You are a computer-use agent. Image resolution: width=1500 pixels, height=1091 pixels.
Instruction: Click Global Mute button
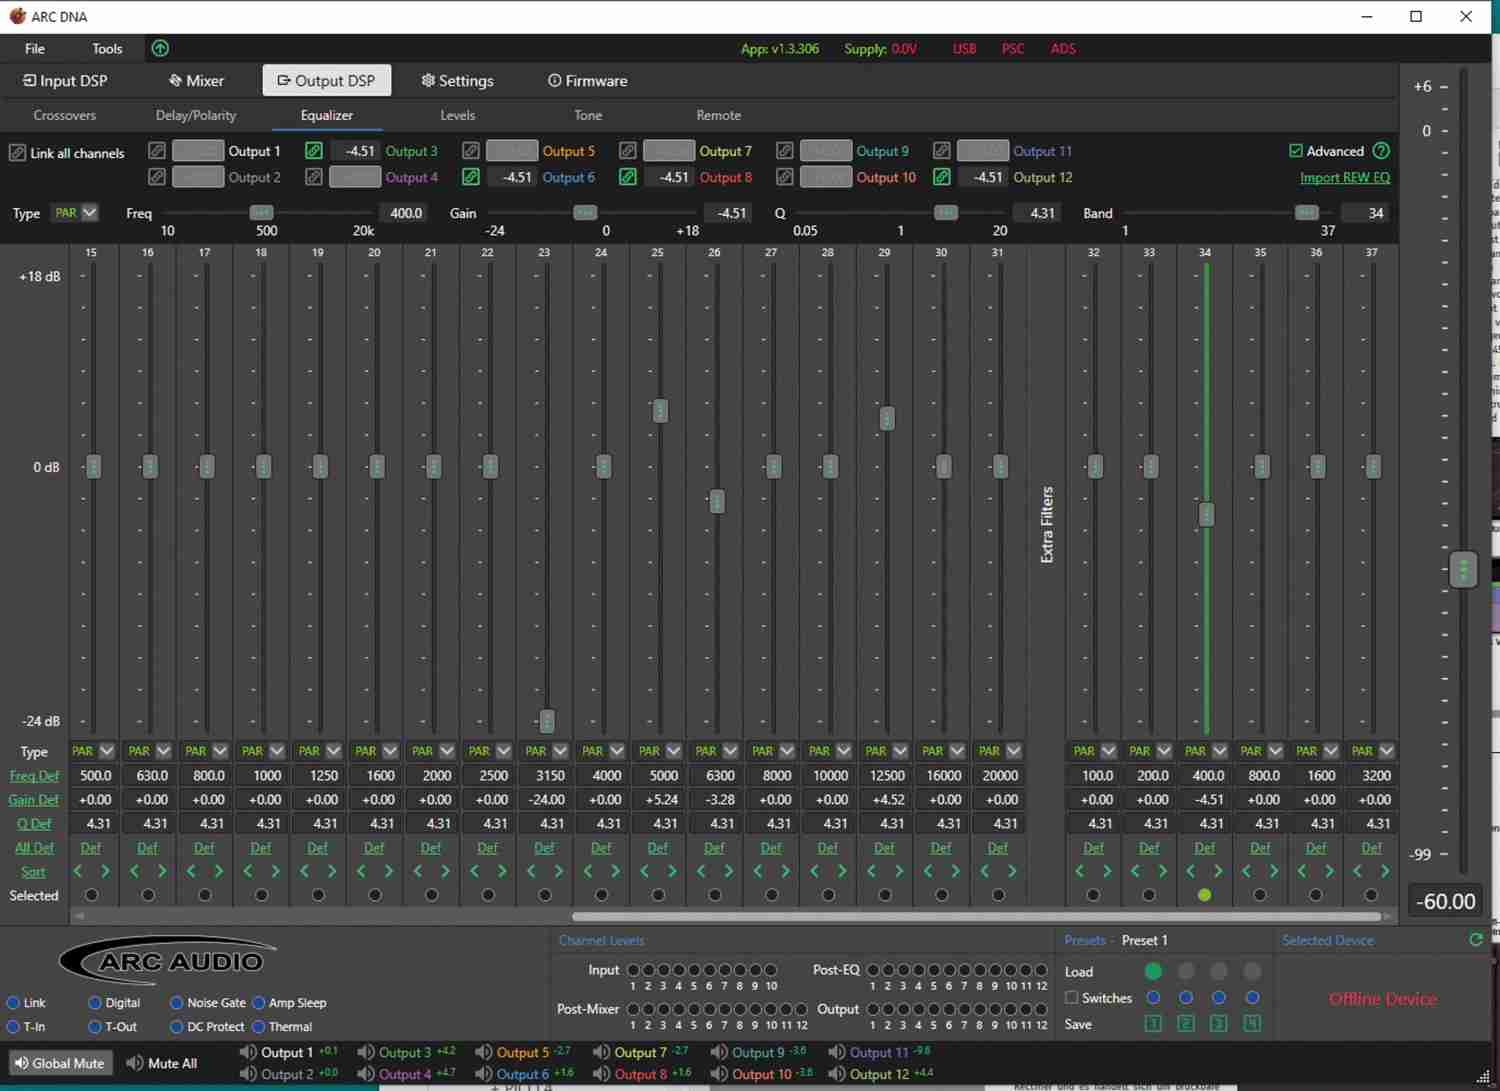[59, 1063]
